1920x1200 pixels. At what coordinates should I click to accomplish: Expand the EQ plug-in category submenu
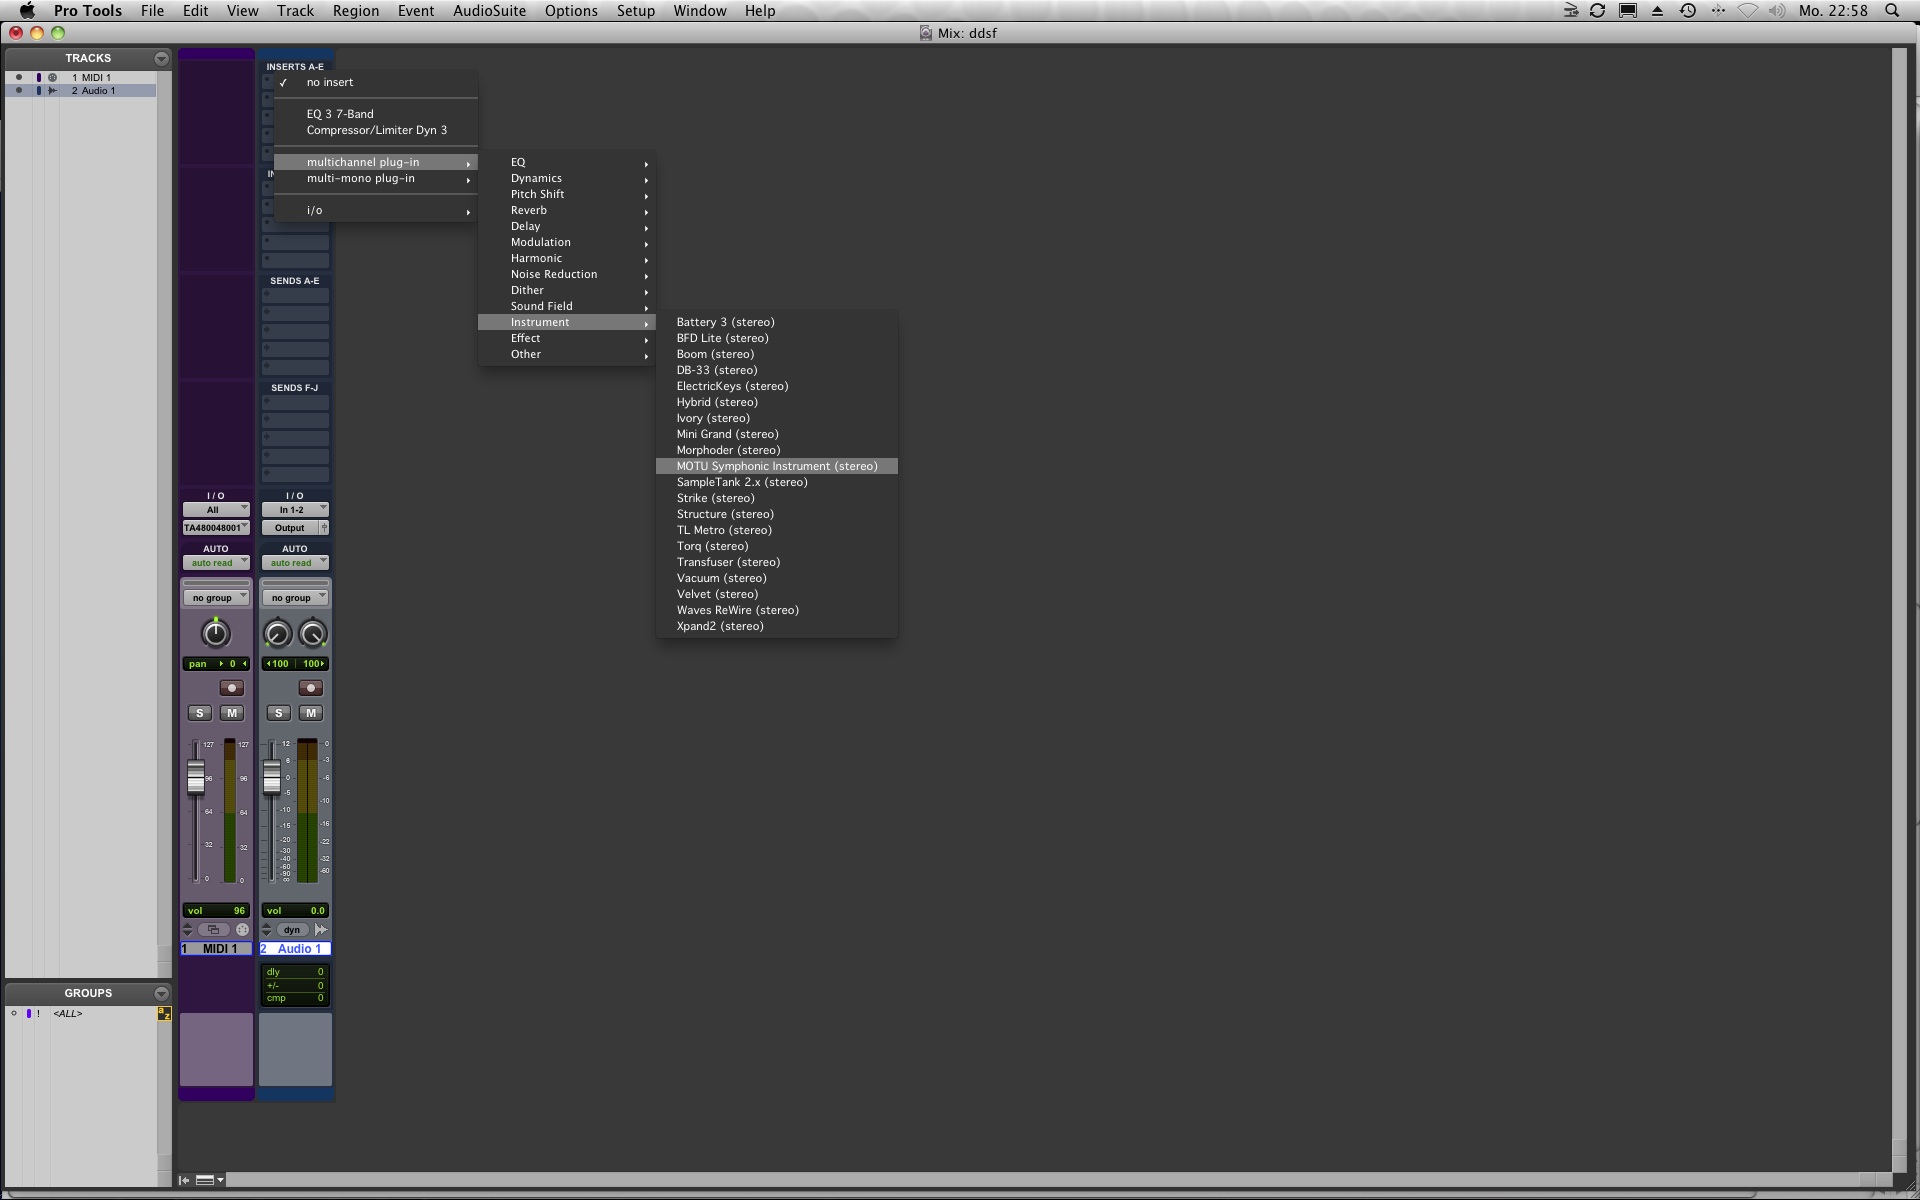(x=567, y=162)
